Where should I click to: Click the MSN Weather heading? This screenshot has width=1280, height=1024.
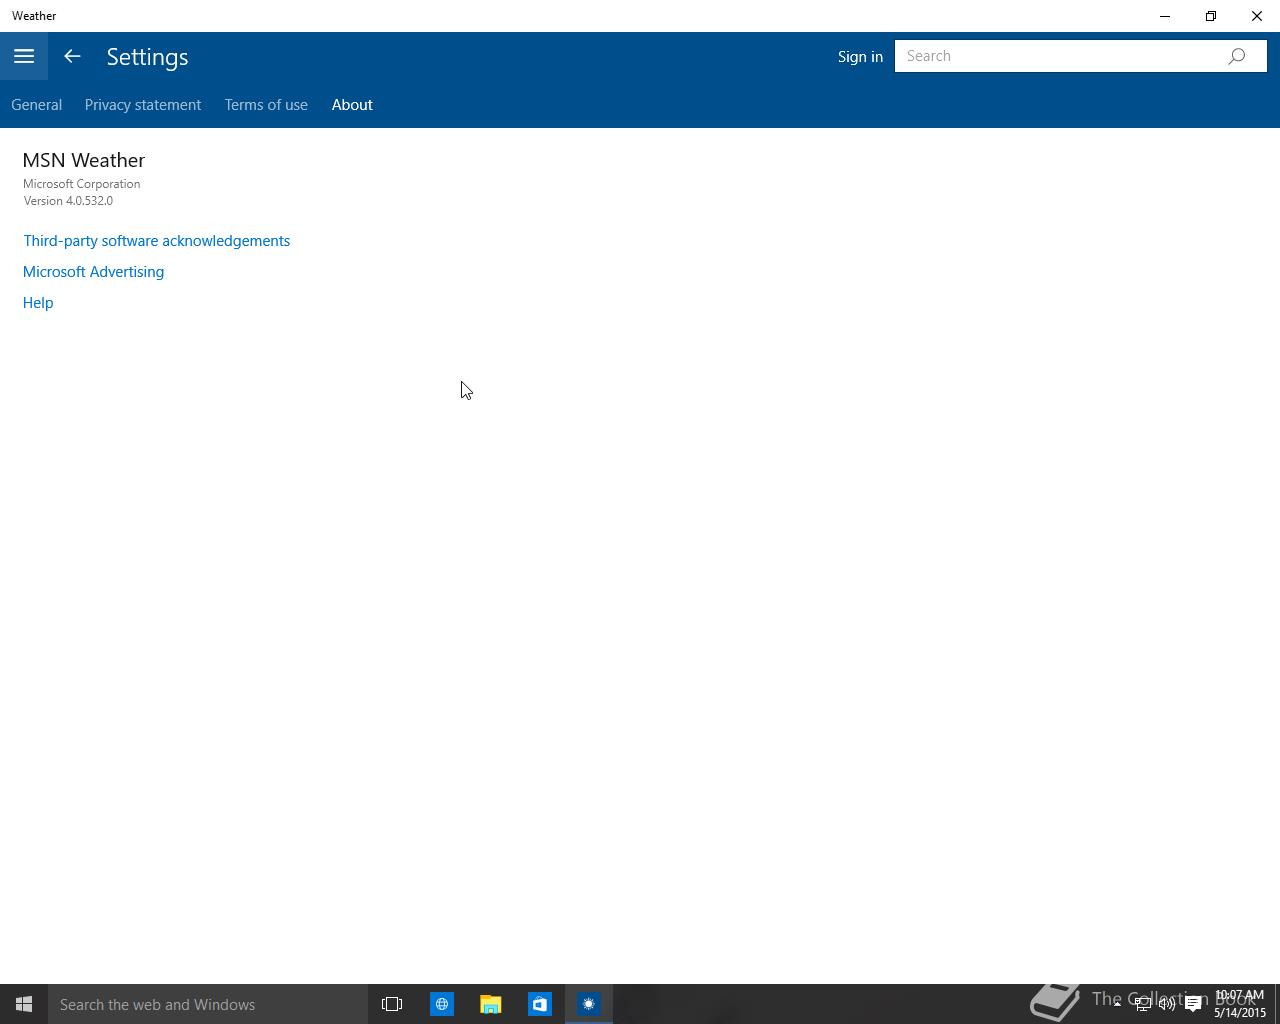click(84, 160)
